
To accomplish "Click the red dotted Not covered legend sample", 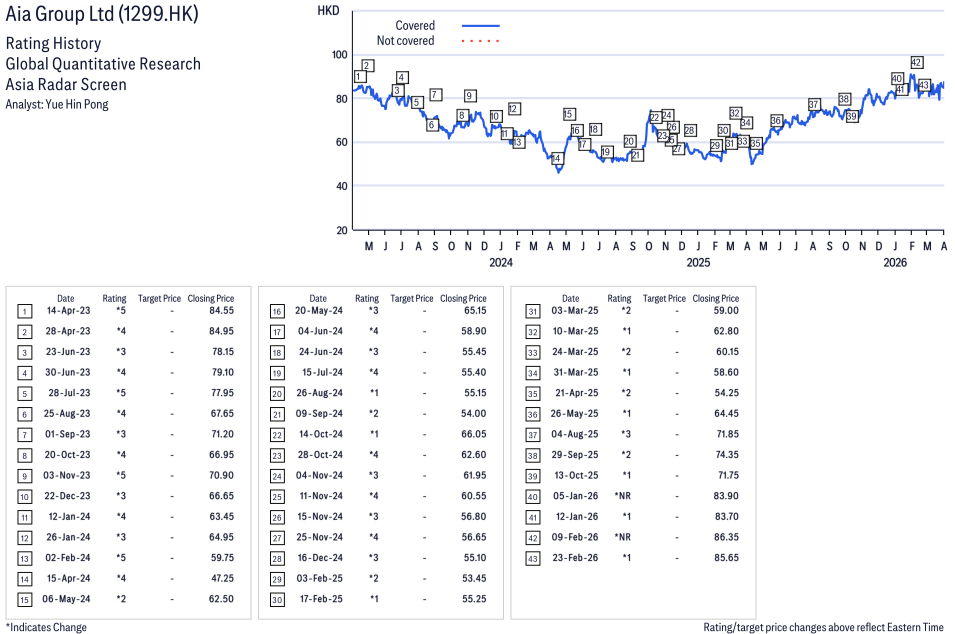I will tap(480, 41).
